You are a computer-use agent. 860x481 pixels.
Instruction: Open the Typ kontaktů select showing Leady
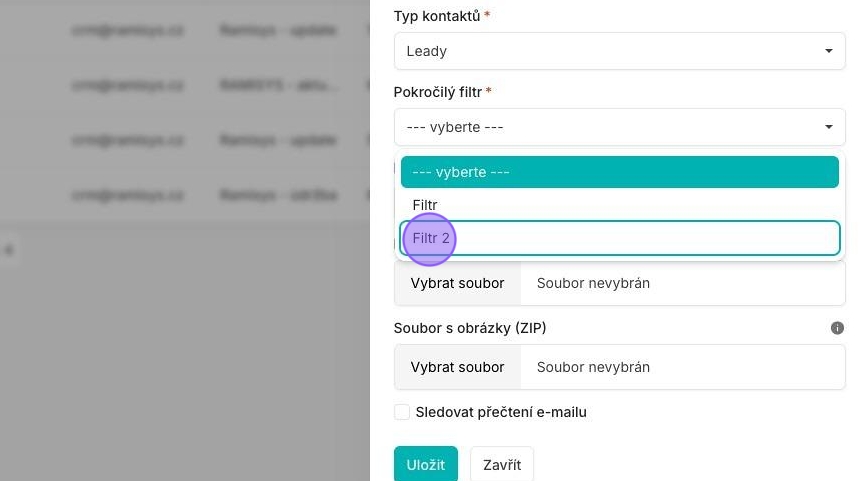[619, 51]
